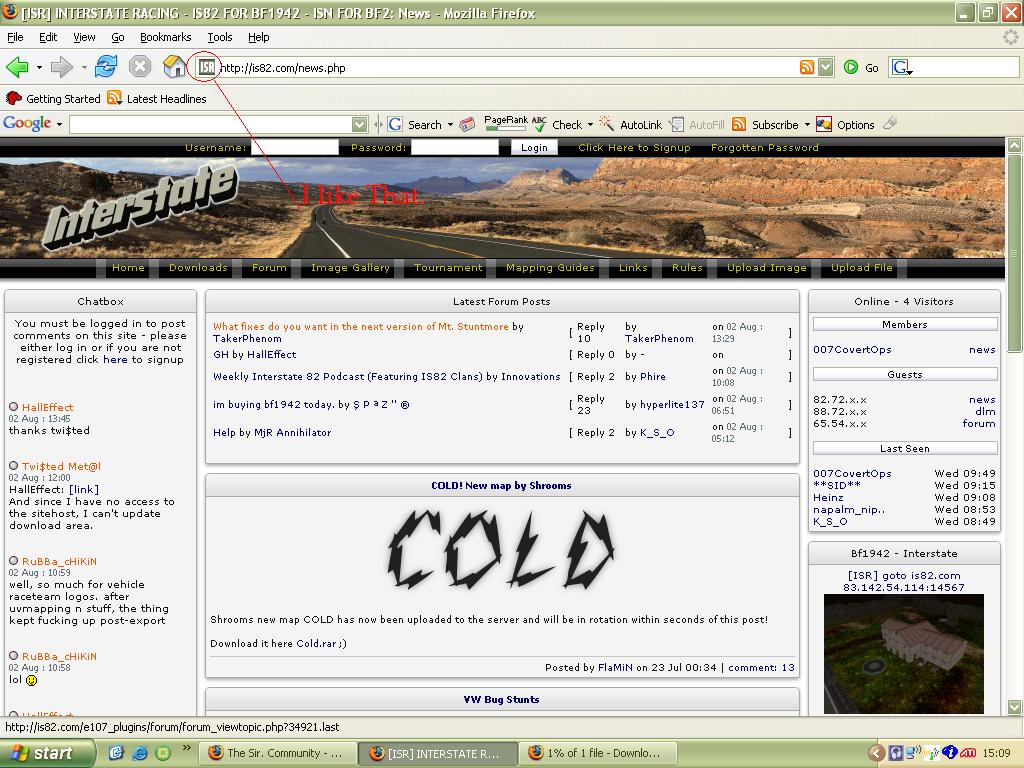1024x768 pixels.
Task: Open the Help menu
Action: 259,37
